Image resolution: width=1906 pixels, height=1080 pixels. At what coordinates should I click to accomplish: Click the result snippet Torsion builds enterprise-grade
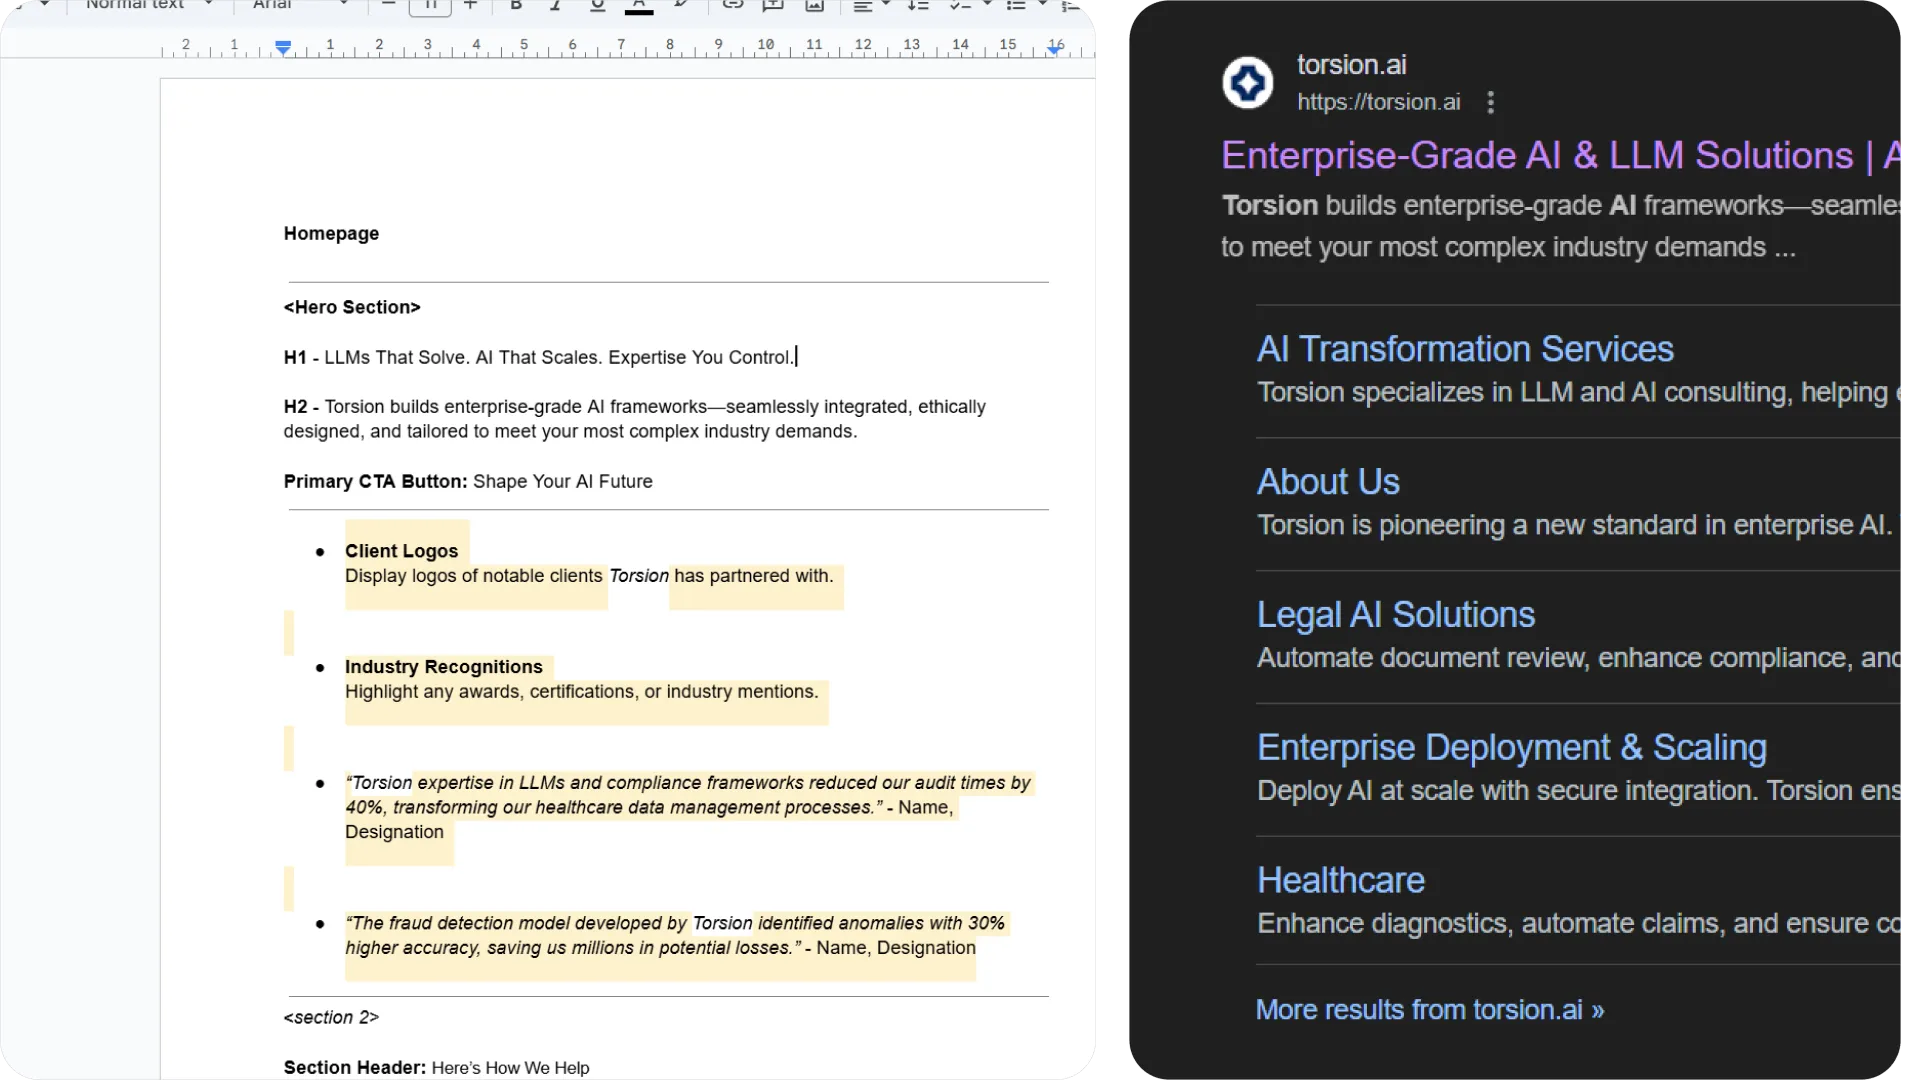1560,226
